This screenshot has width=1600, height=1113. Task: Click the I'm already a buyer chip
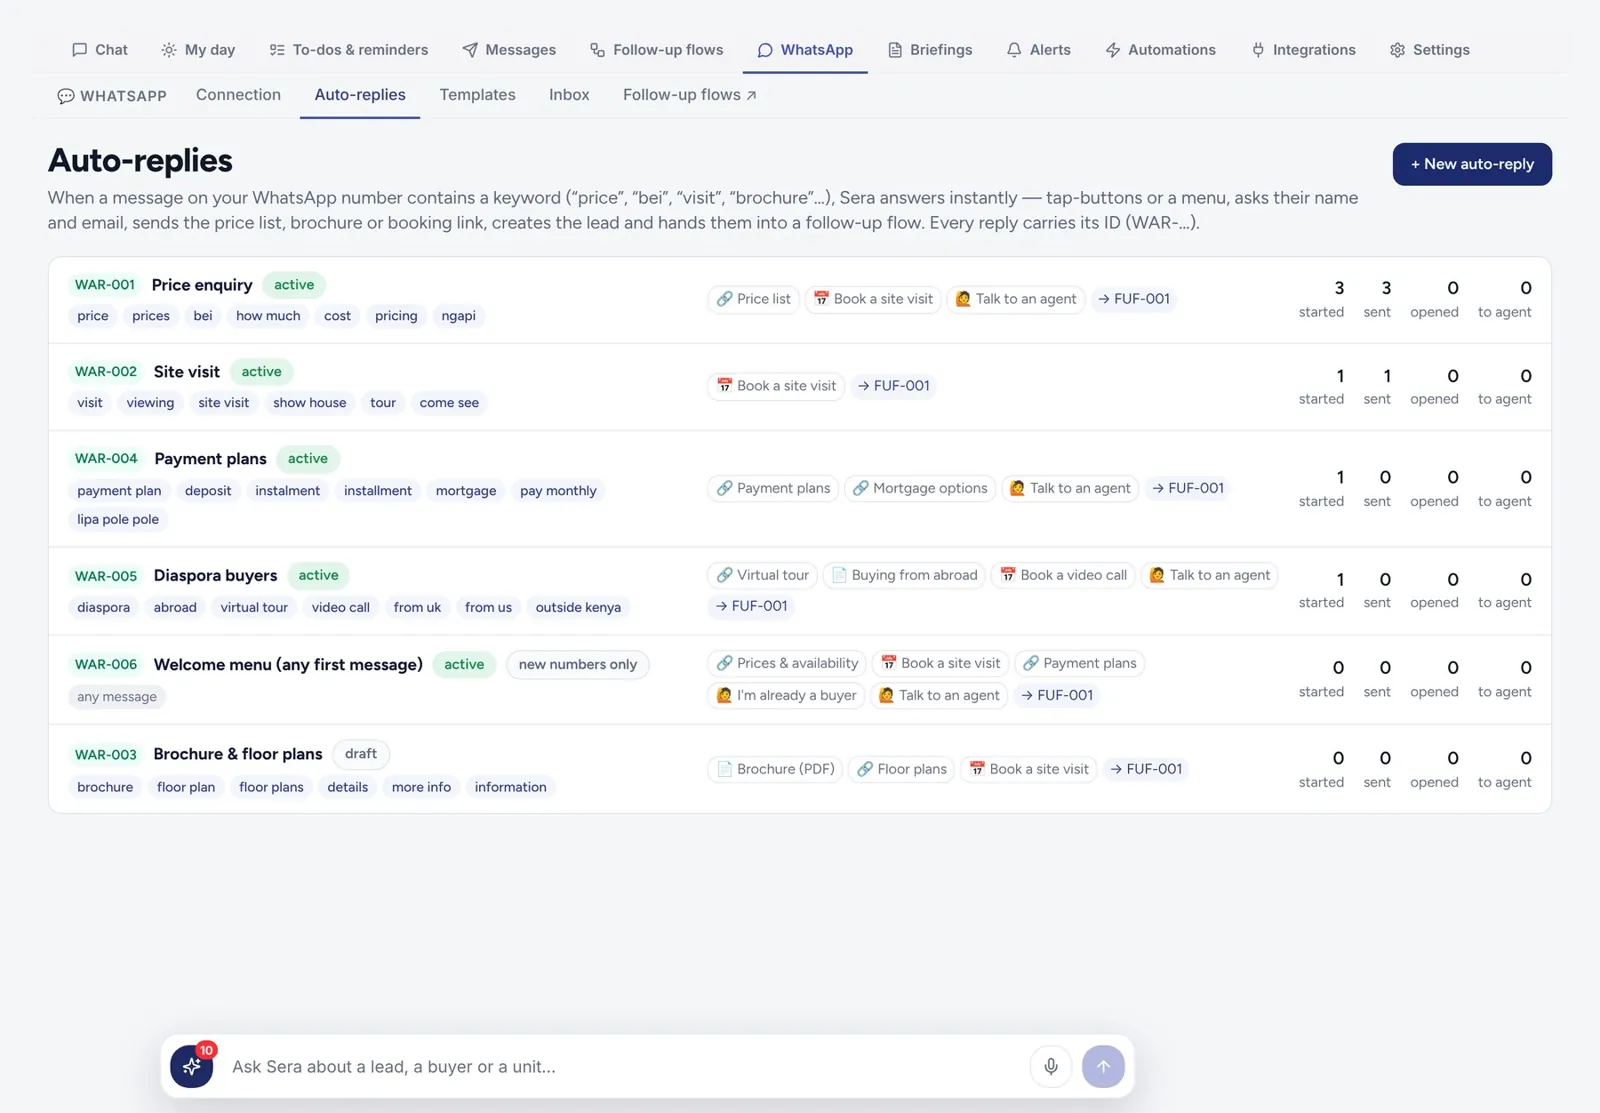pos(786,695)
